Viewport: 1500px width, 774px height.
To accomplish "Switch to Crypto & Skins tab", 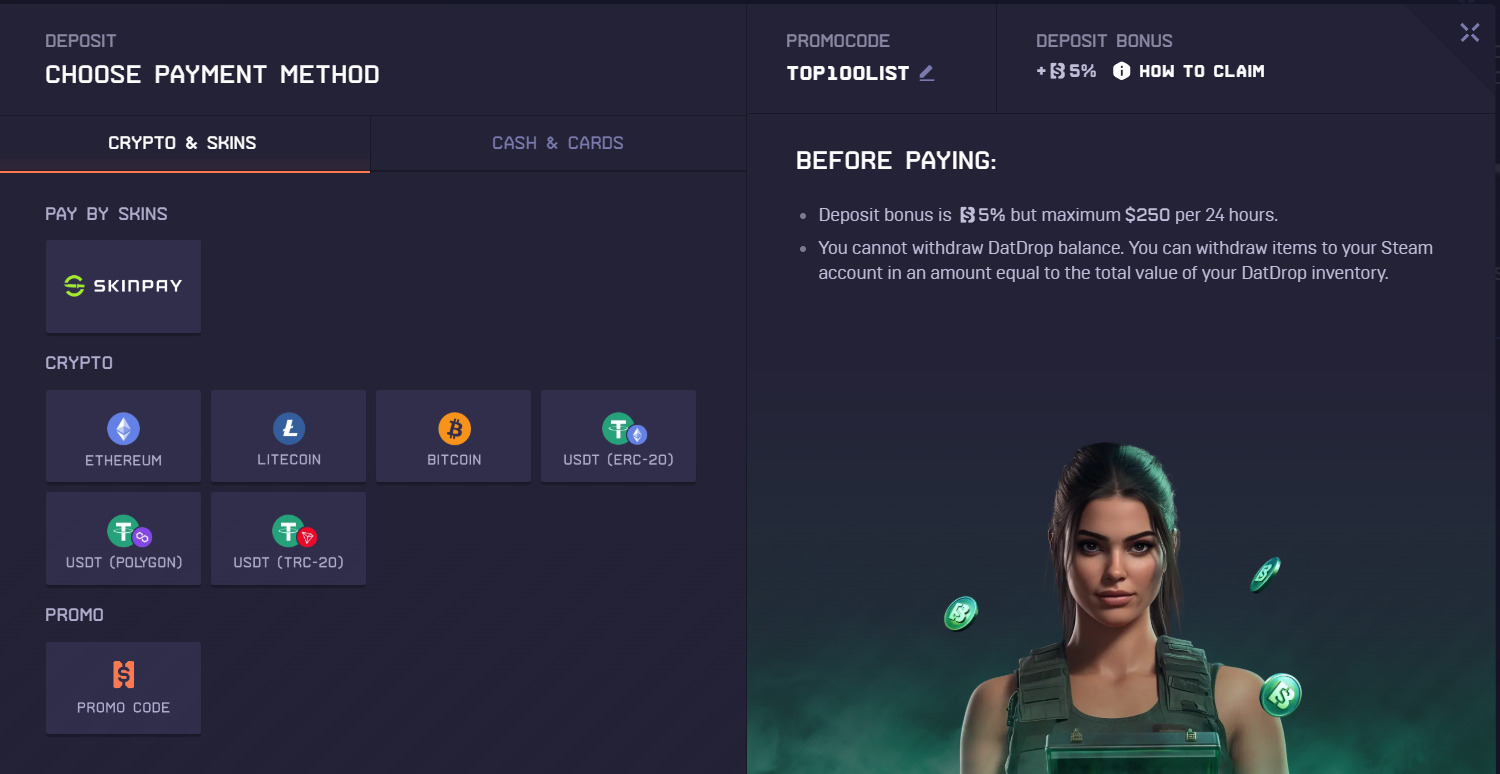I will (x=183, y=143).
